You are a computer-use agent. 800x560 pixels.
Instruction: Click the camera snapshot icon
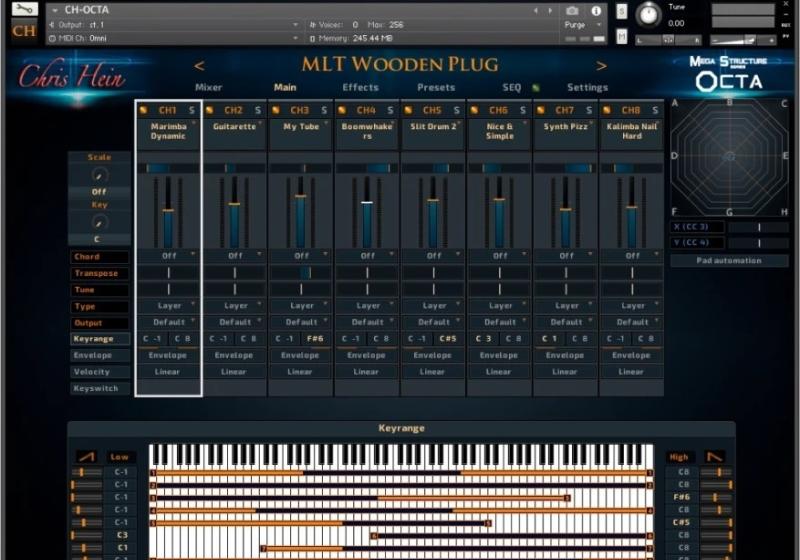(x=572, y=10)
